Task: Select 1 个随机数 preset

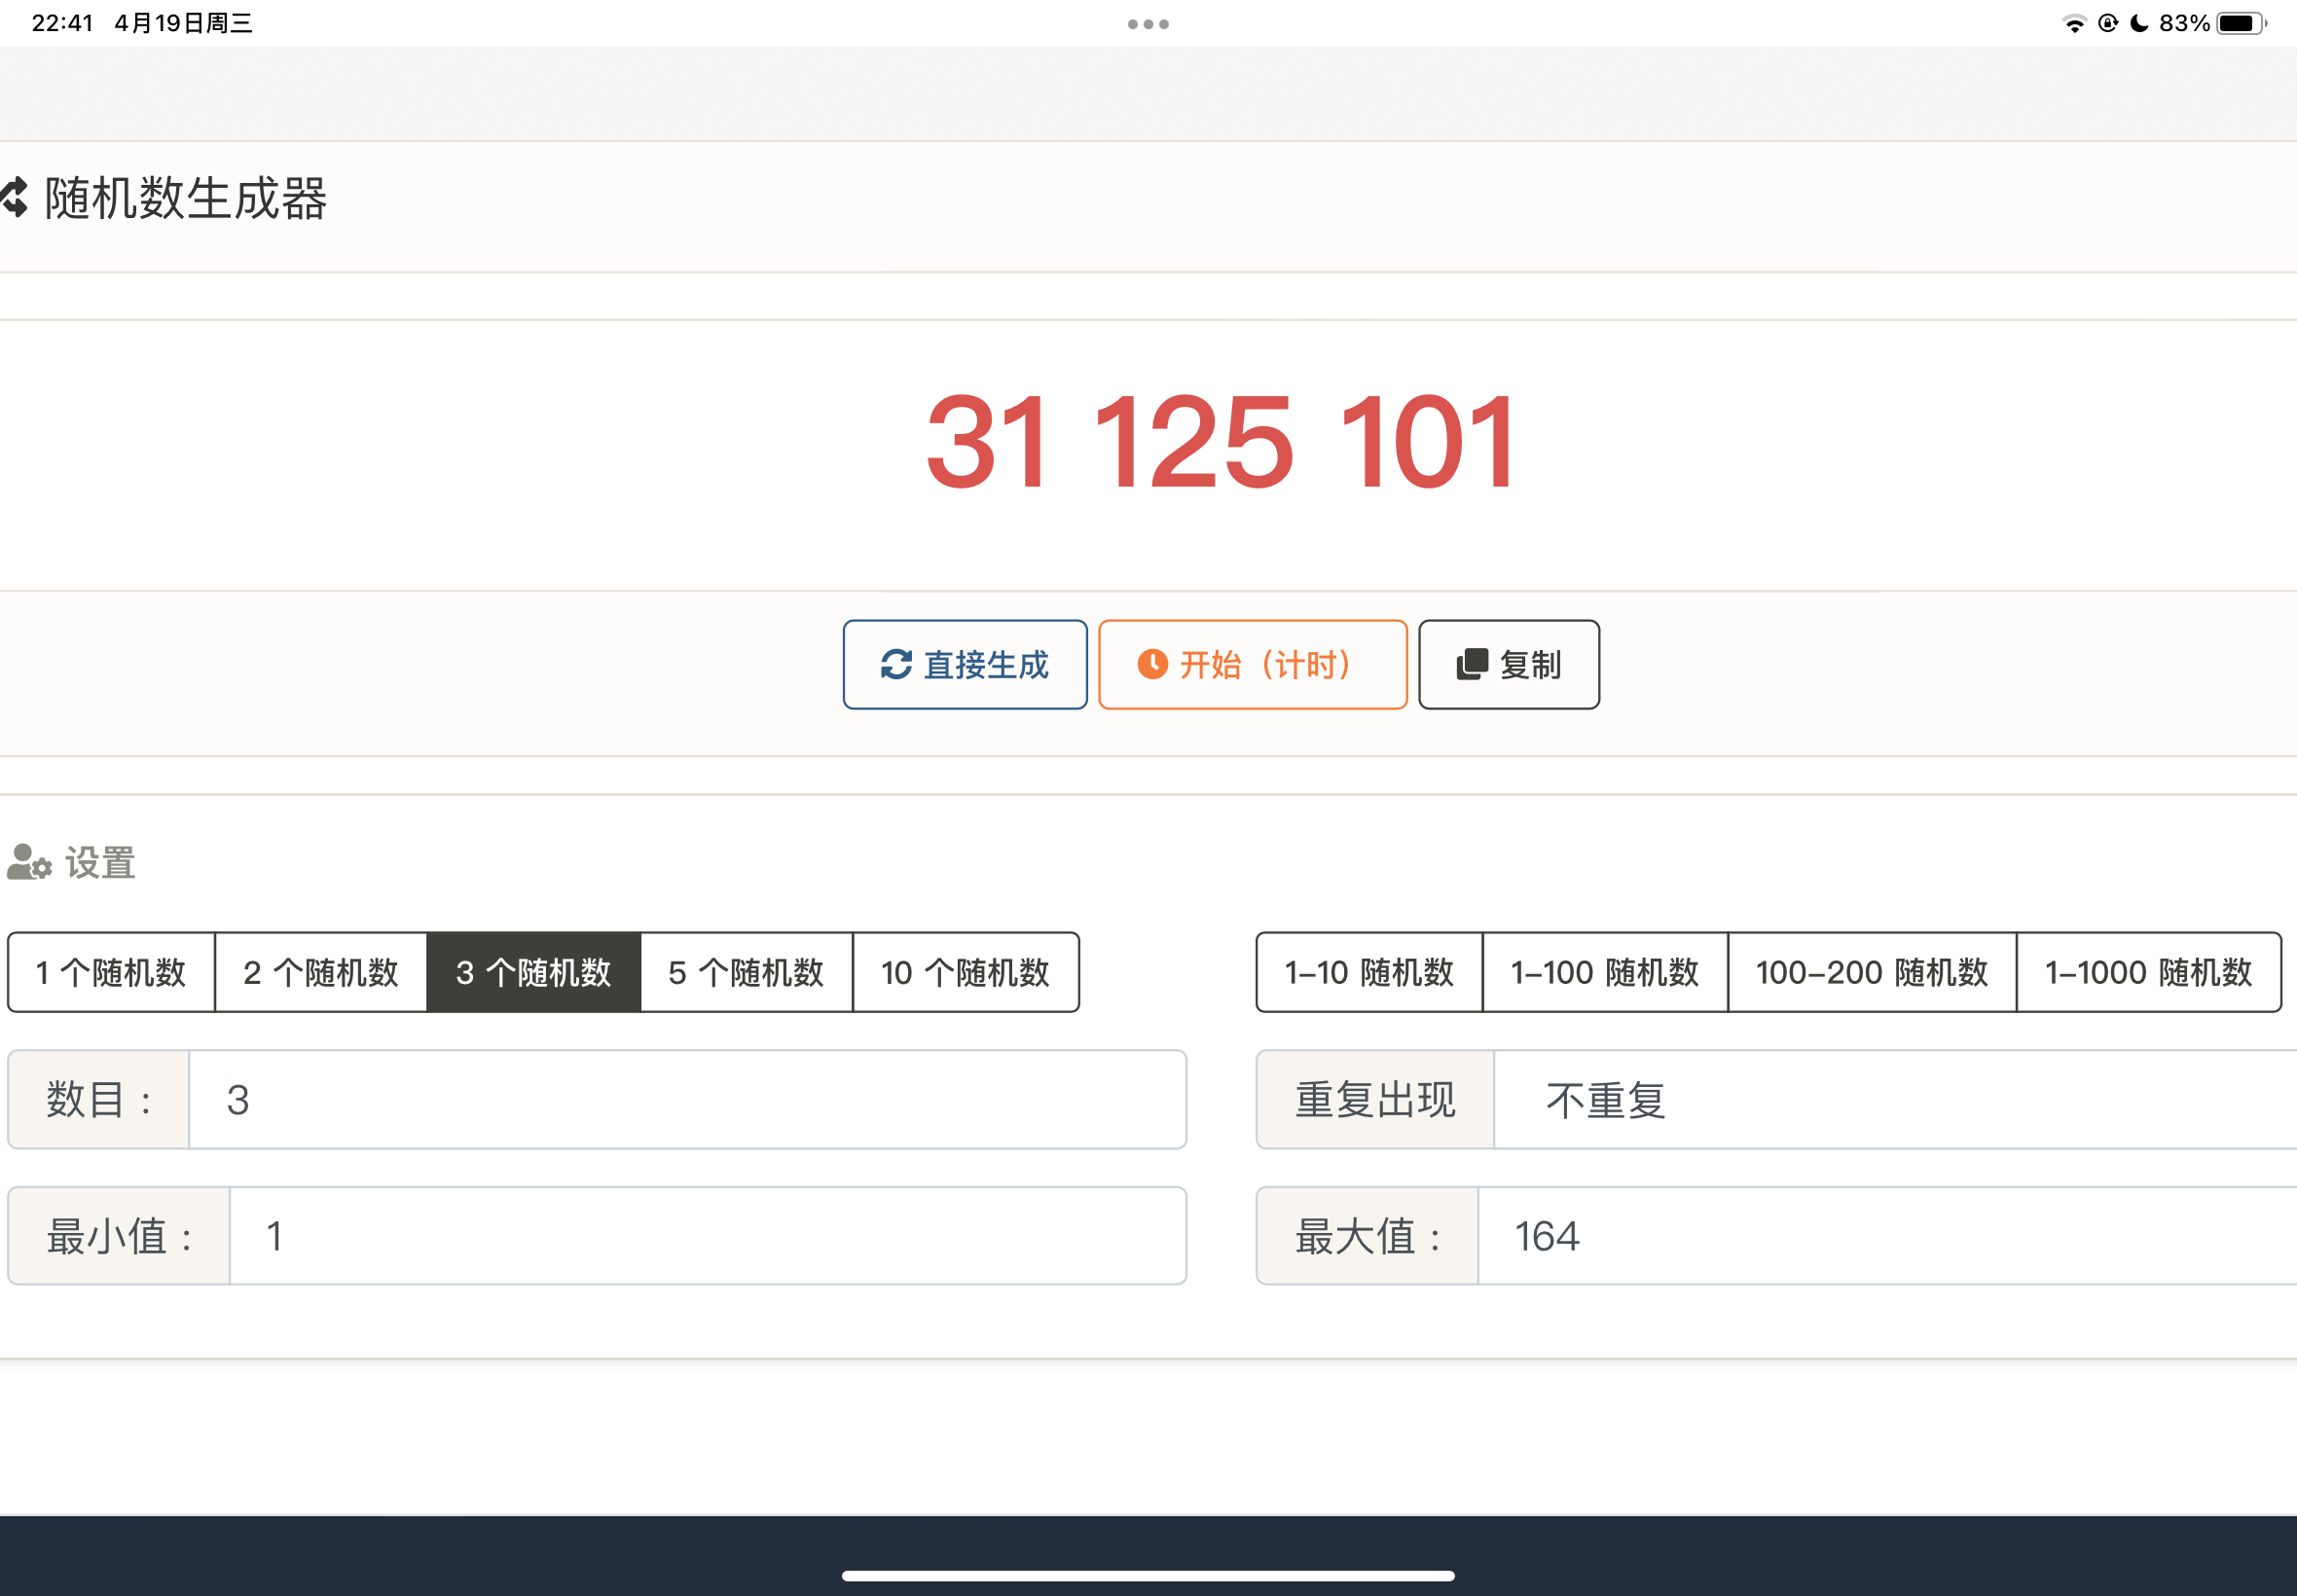Action: [x=111, y=972]
